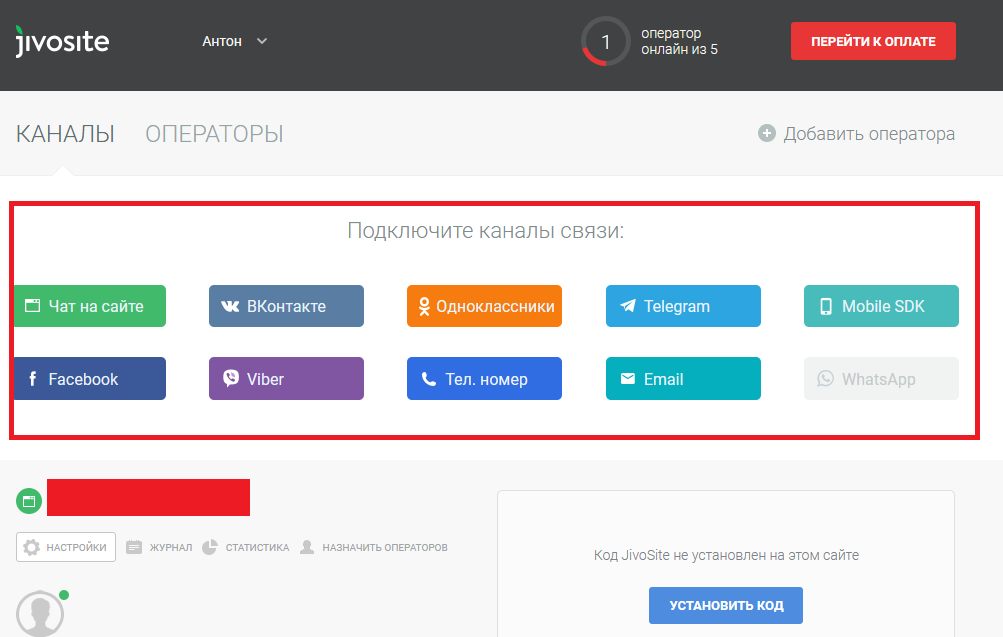Connect the Одноклассники channel
The width and height of the screenshot is (1003, 637).
tap(484, 306)
